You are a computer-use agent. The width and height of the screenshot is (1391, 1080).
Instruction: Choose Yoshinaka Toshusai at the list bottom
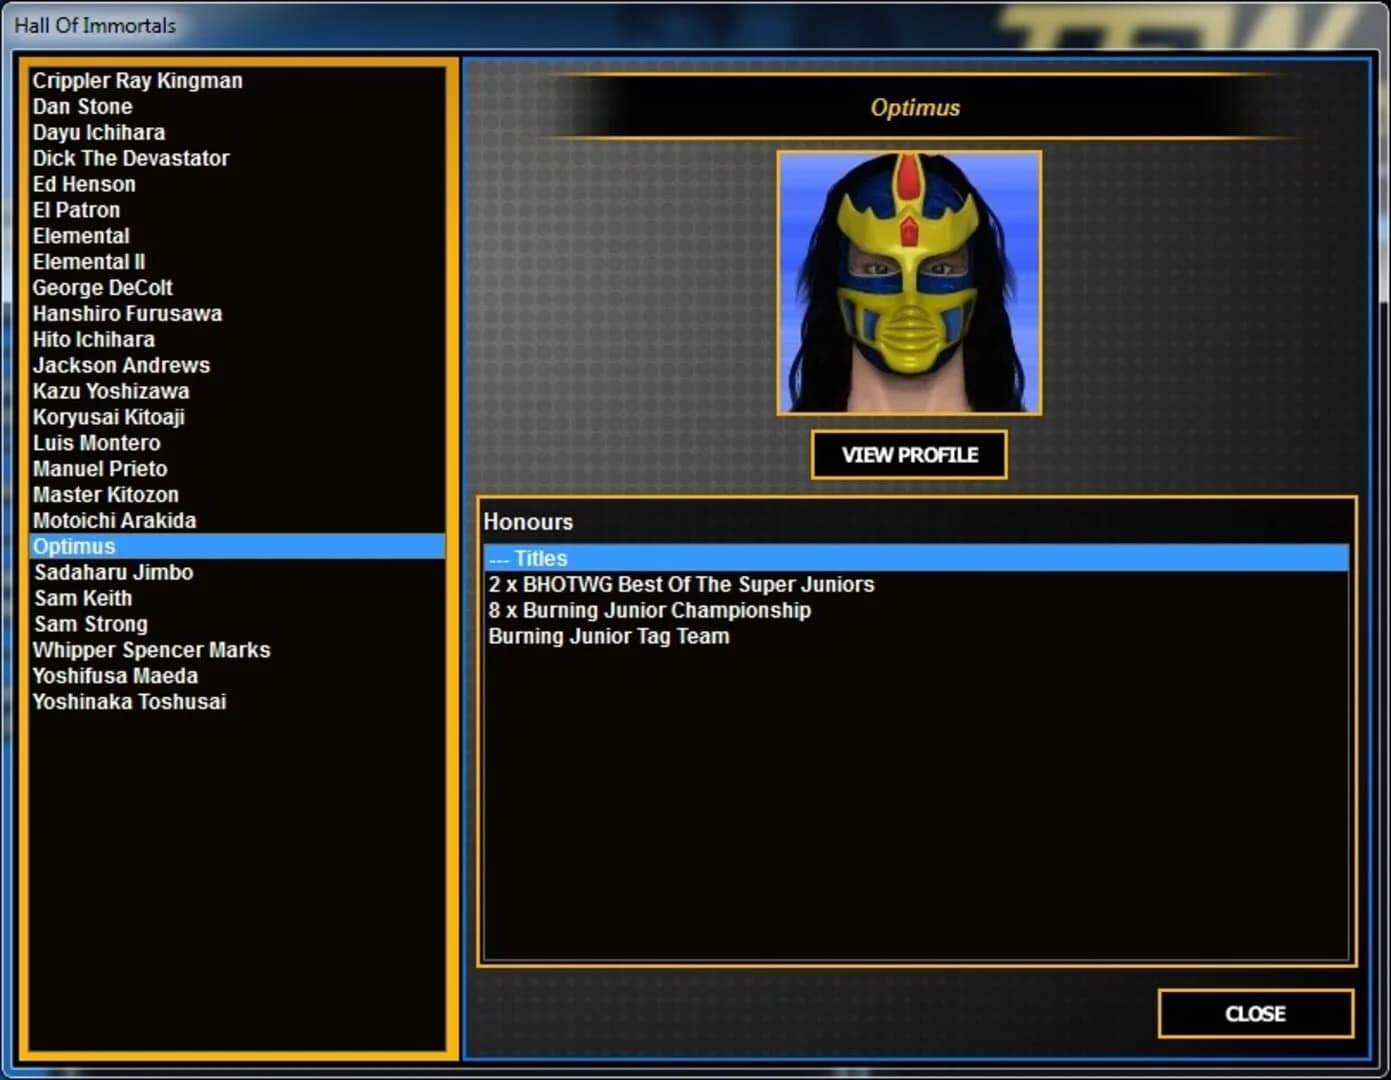pyautogui.click(x=129, y=701)
